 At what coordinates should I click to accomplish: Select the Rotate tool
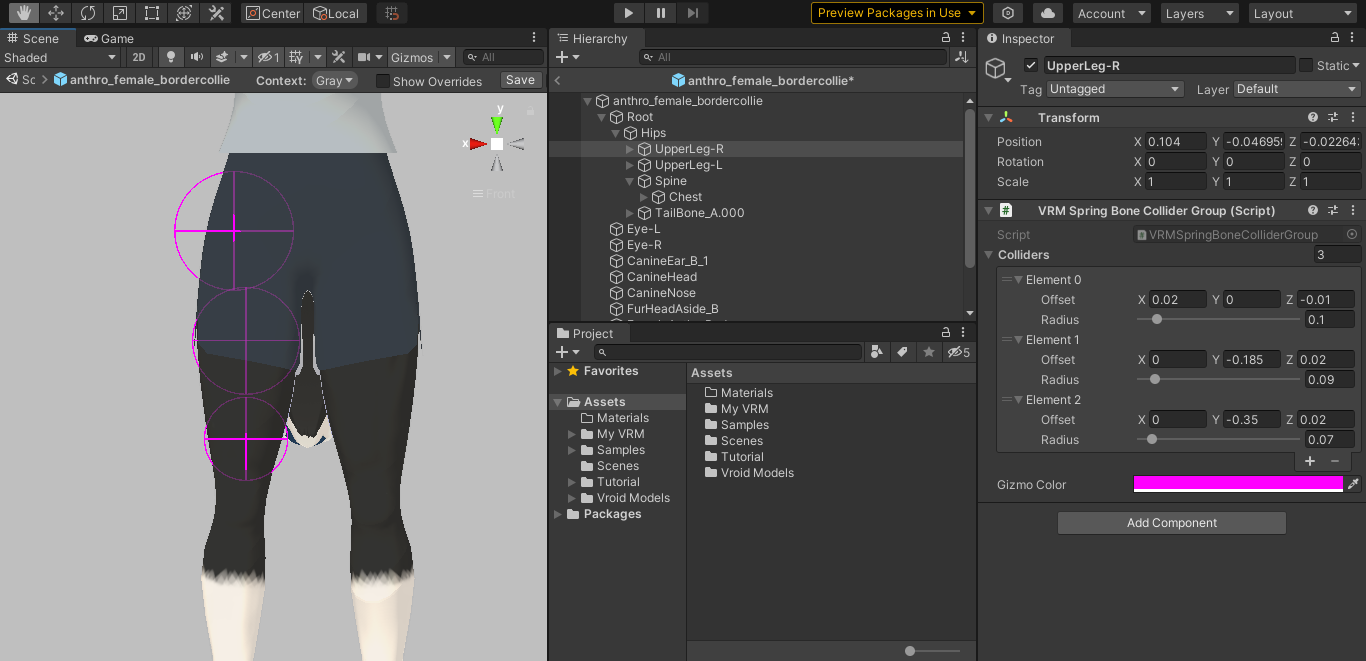click(87, 13)
